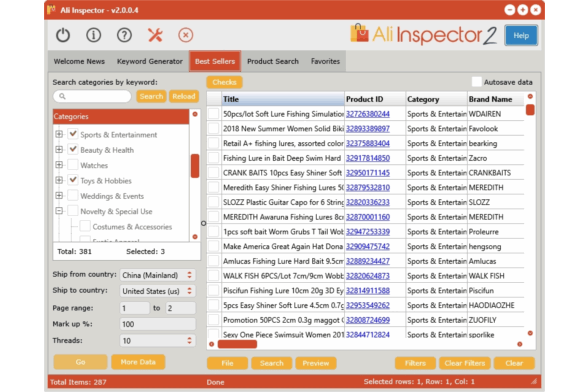Open Ship from country dropdown
Screen dimensions: 588x392
[158, 275]
